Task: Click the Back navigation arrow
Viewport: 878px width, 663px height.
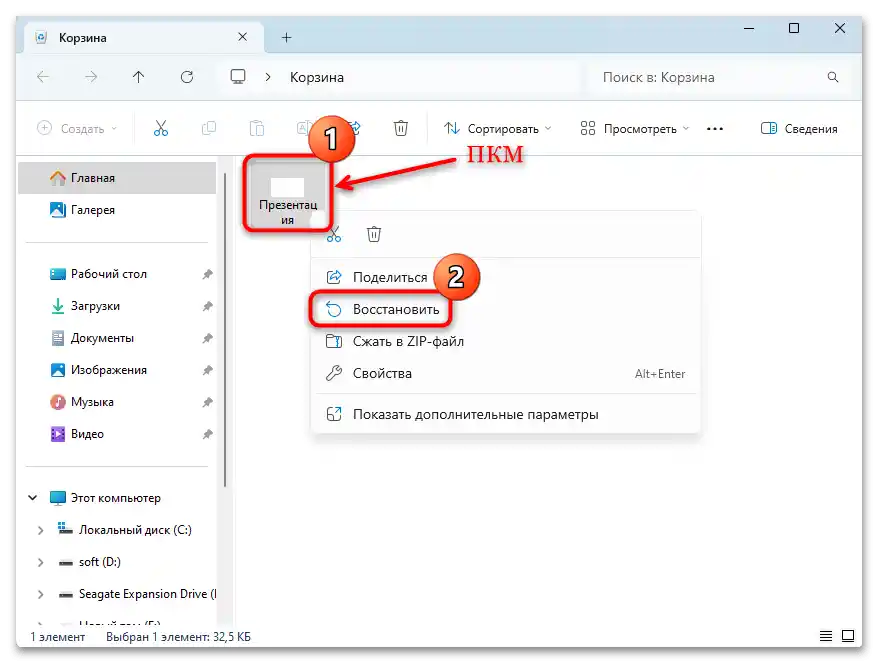Action: [x=44, y=77]
